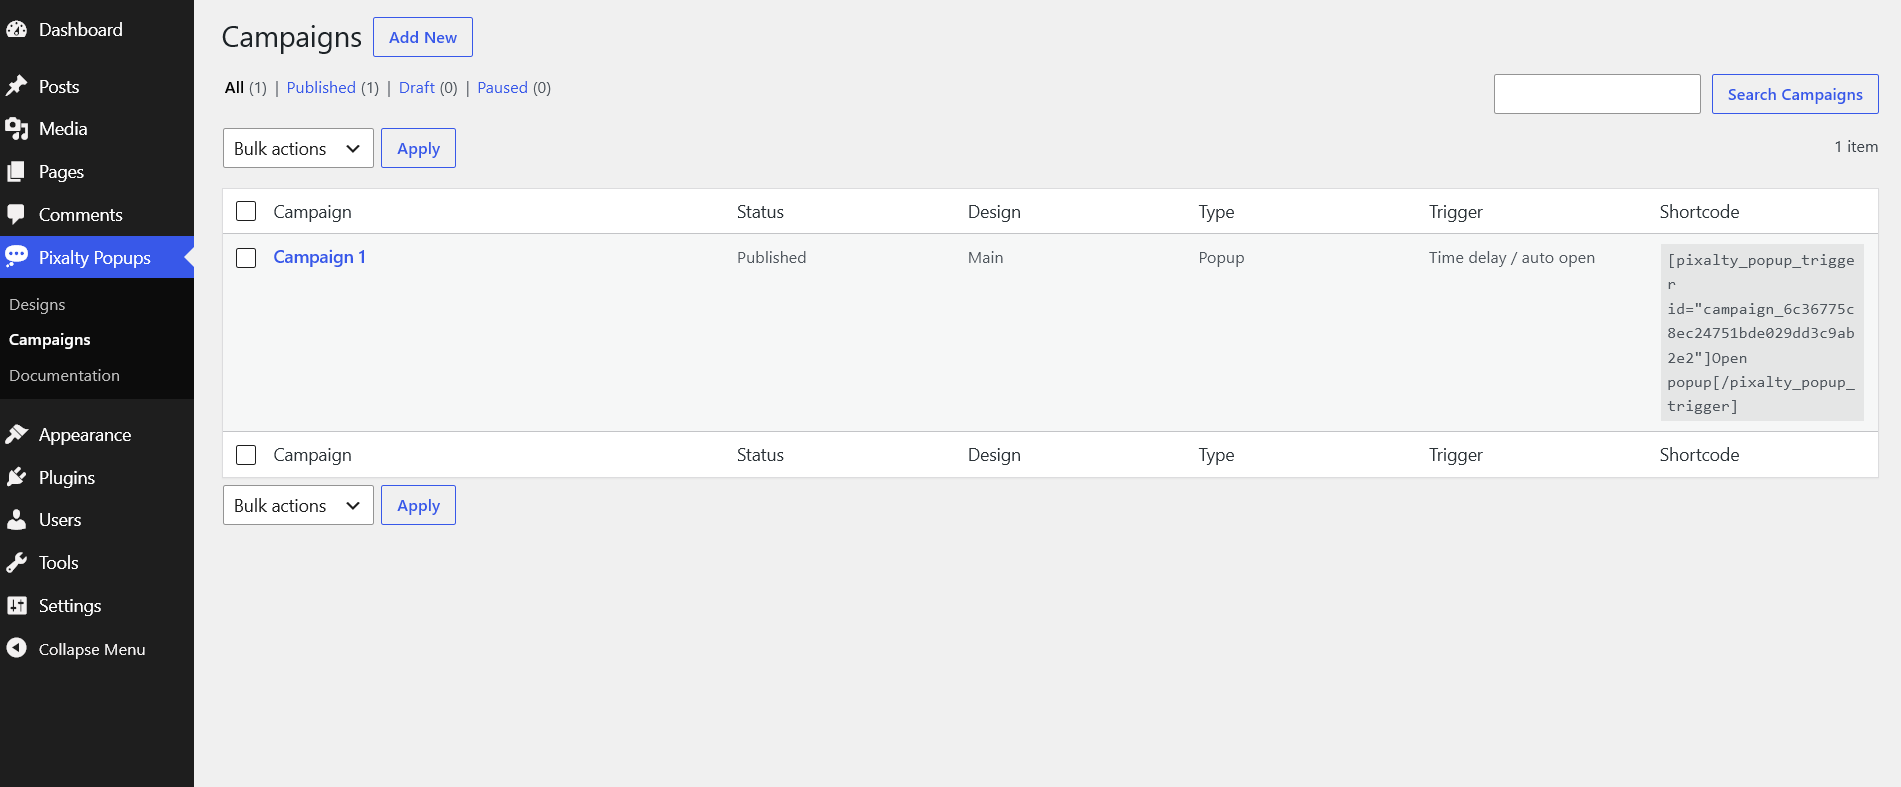Open the Media library icon
The image size is (1901, 787).
(17, 129)
